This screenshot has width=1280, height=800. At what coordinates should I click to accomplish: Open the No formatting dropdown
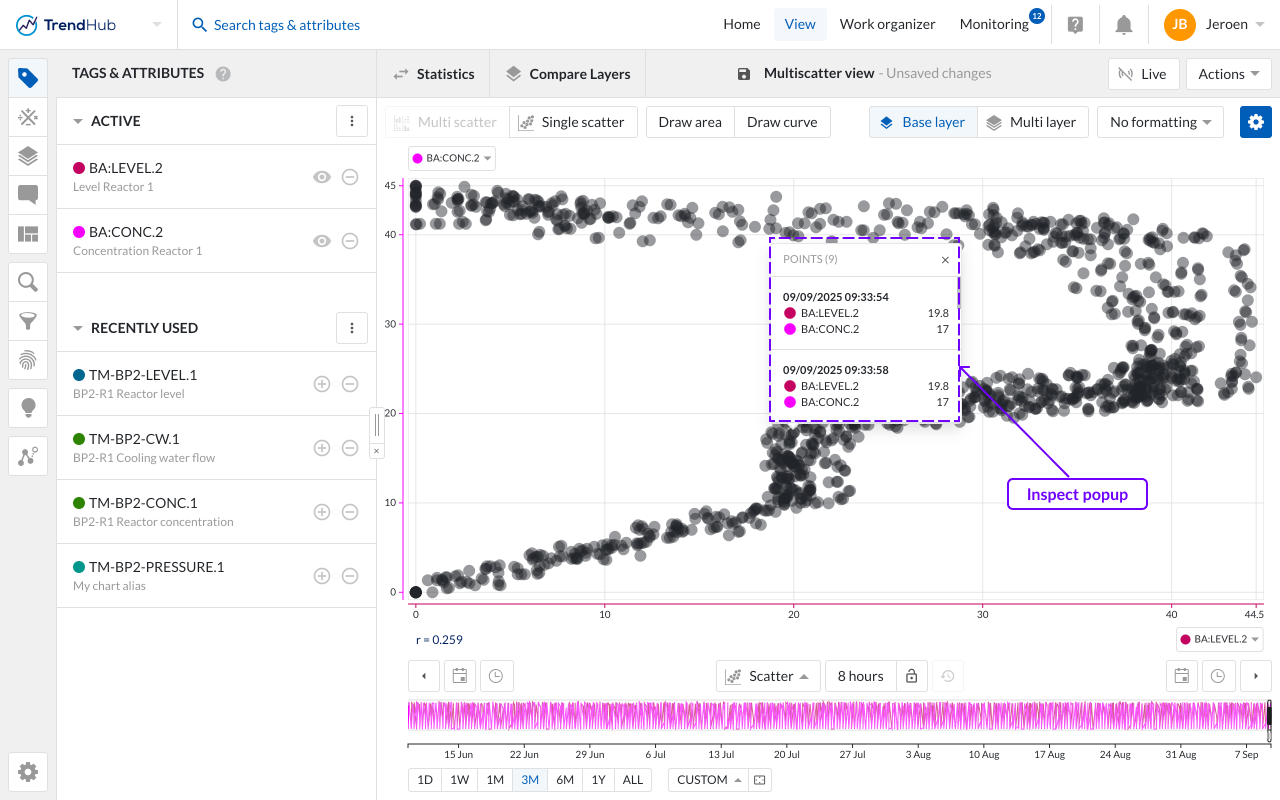click(x=1160, y=121)
